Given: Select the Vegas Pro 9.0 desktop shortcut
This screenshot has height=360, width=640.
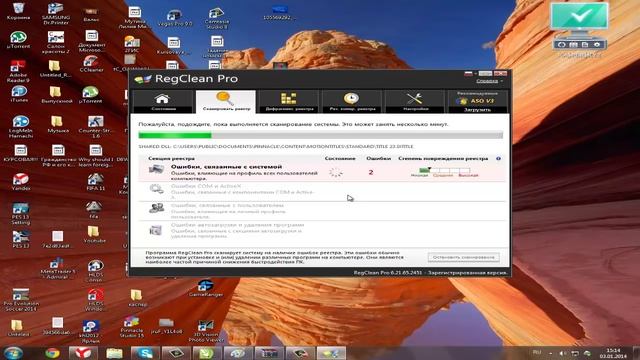Looking at the screenshot, I should (174, 18).
